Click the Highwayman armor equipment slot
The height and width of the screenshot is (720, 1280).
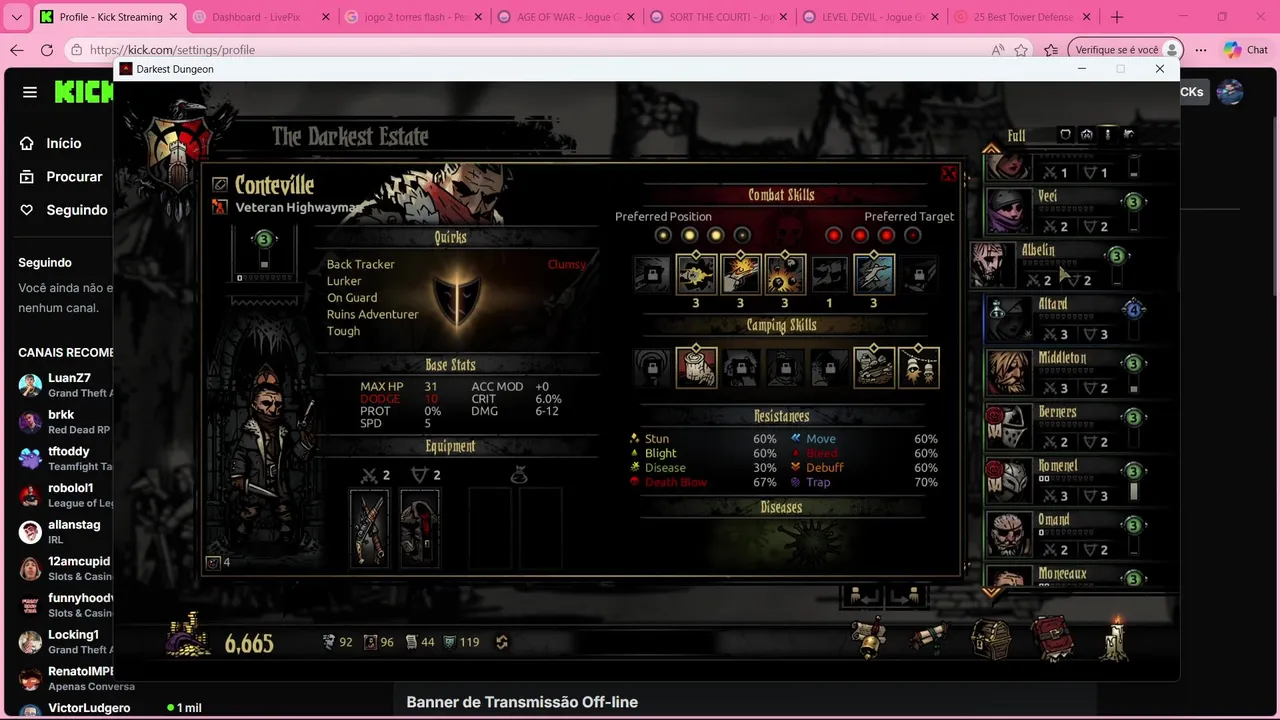pyautogui.click(x=420, y=528)
